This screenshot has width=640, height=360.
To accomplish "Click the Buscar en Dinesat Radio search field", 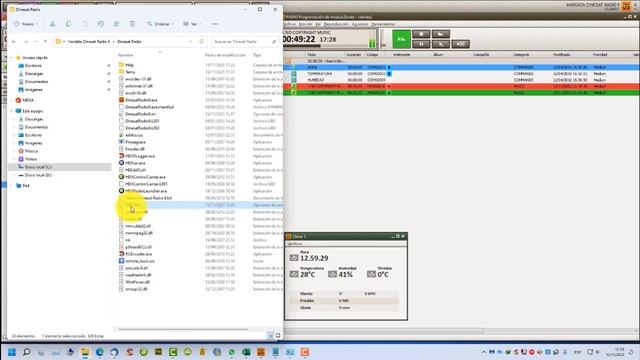I will tap(244, 42).
